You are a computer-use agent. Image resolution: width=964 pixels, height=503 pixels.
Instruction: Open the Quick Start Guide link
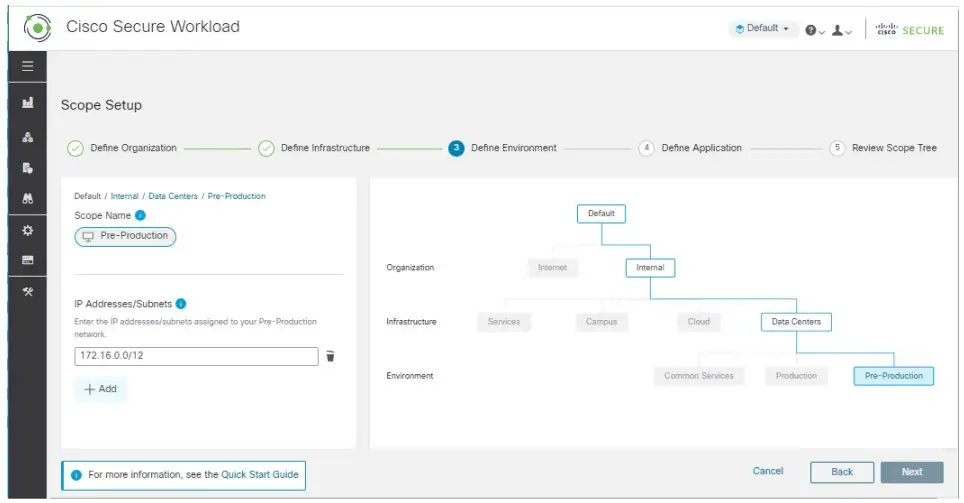click(x=260, y=474)
